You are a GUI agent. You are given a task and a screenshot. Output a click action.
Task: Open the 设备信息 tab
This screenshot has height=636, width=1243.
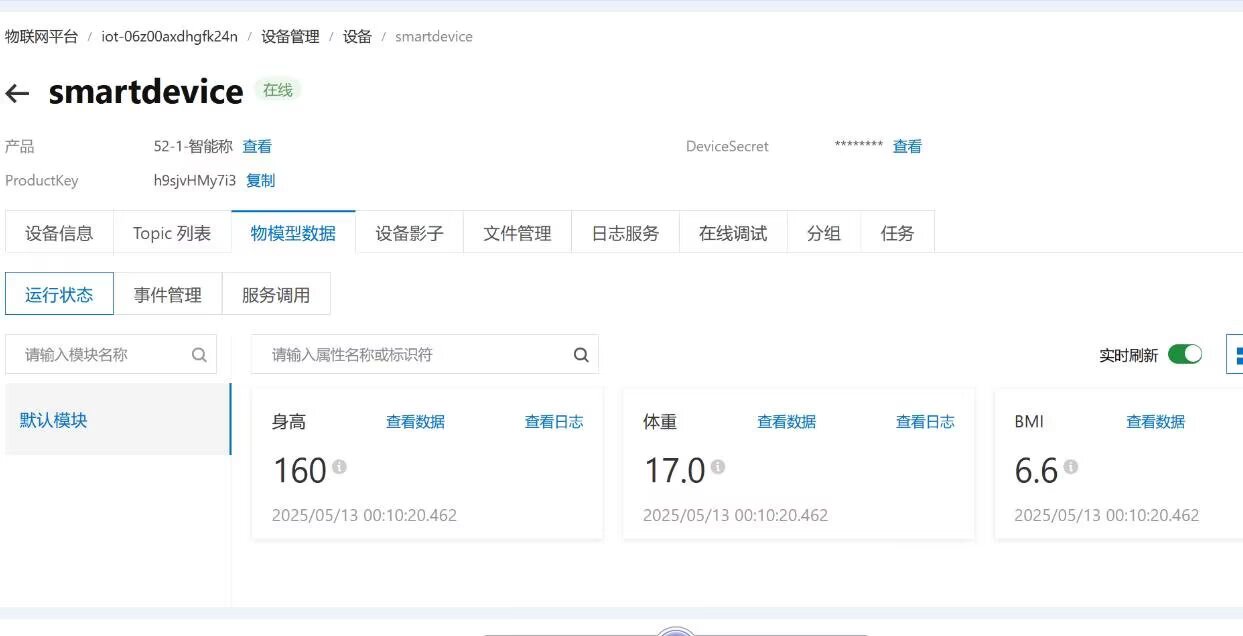pyautogui.click(x=59, y=233)
